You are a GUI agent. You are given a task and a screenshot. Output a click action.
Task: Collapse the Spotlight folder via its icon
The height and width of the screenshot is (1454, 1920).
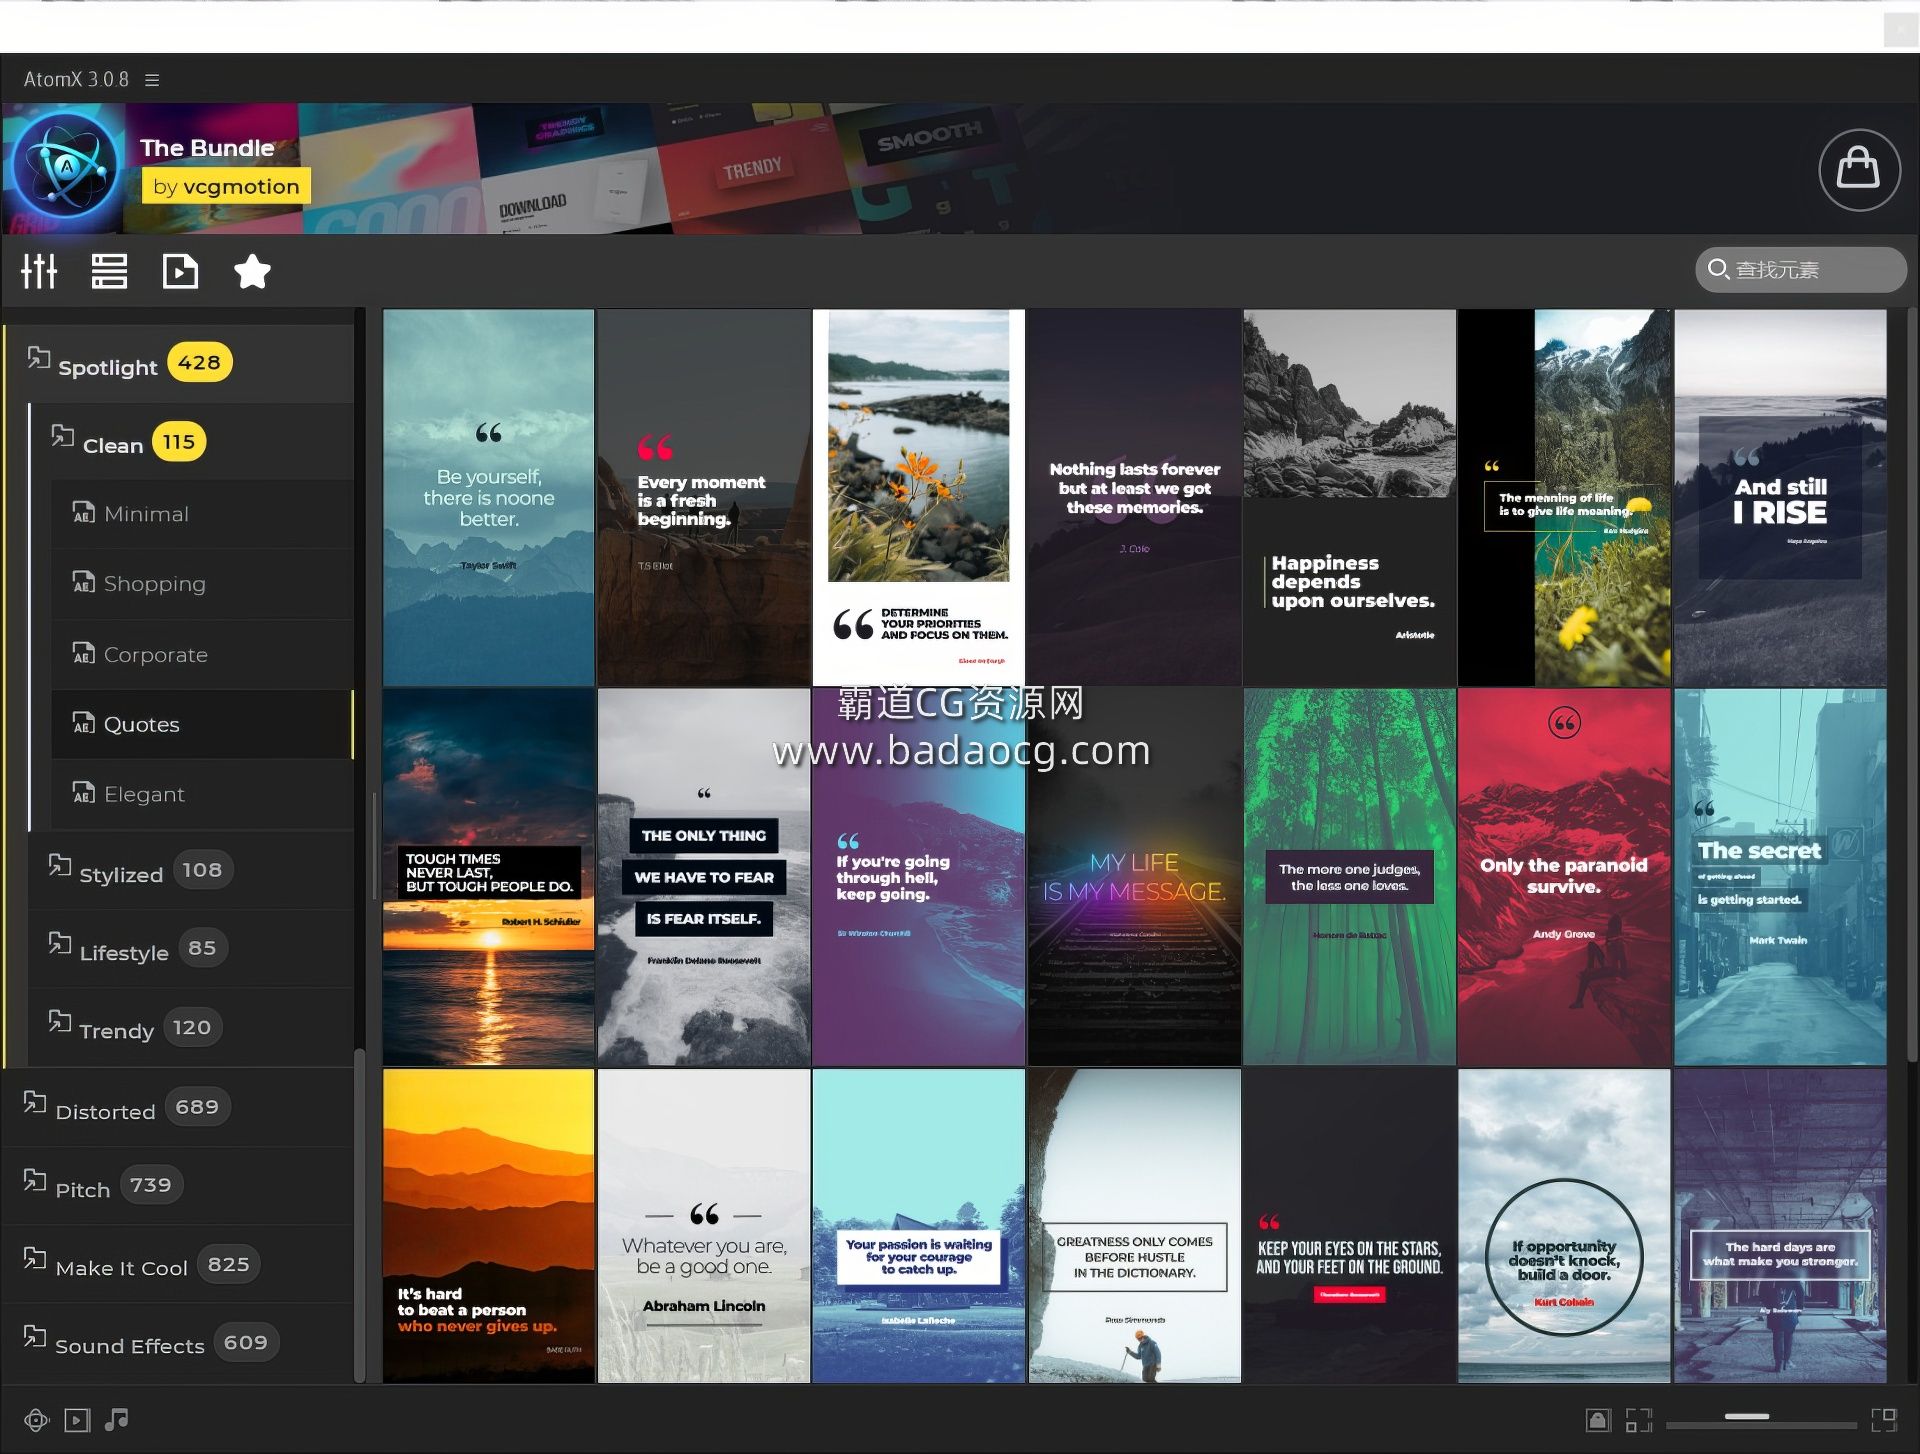(x=38, y=358)
